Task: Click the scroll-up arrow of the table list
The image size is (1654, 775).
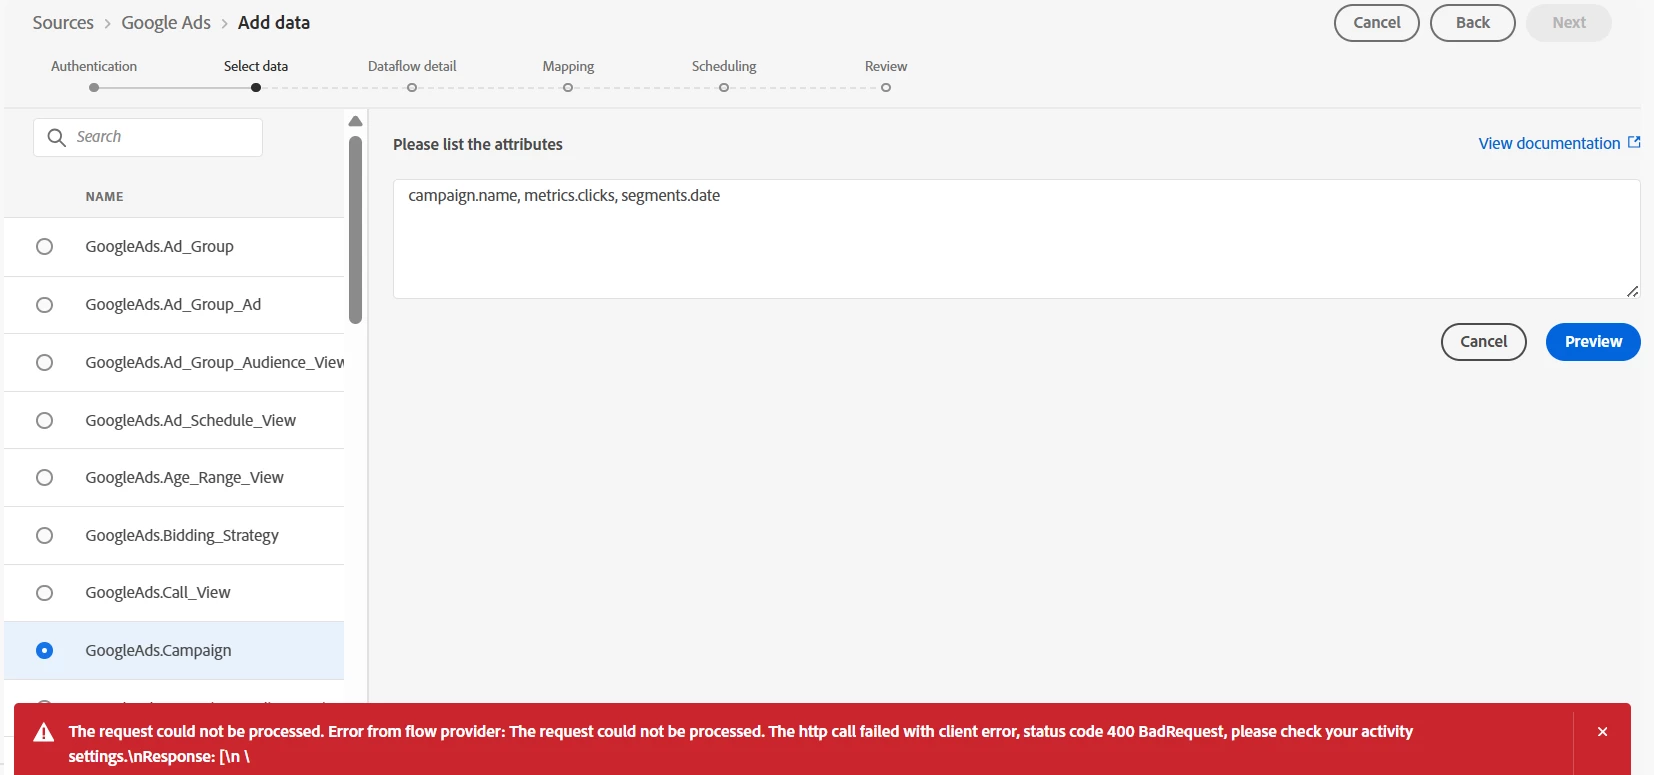Action: [355, 121]
